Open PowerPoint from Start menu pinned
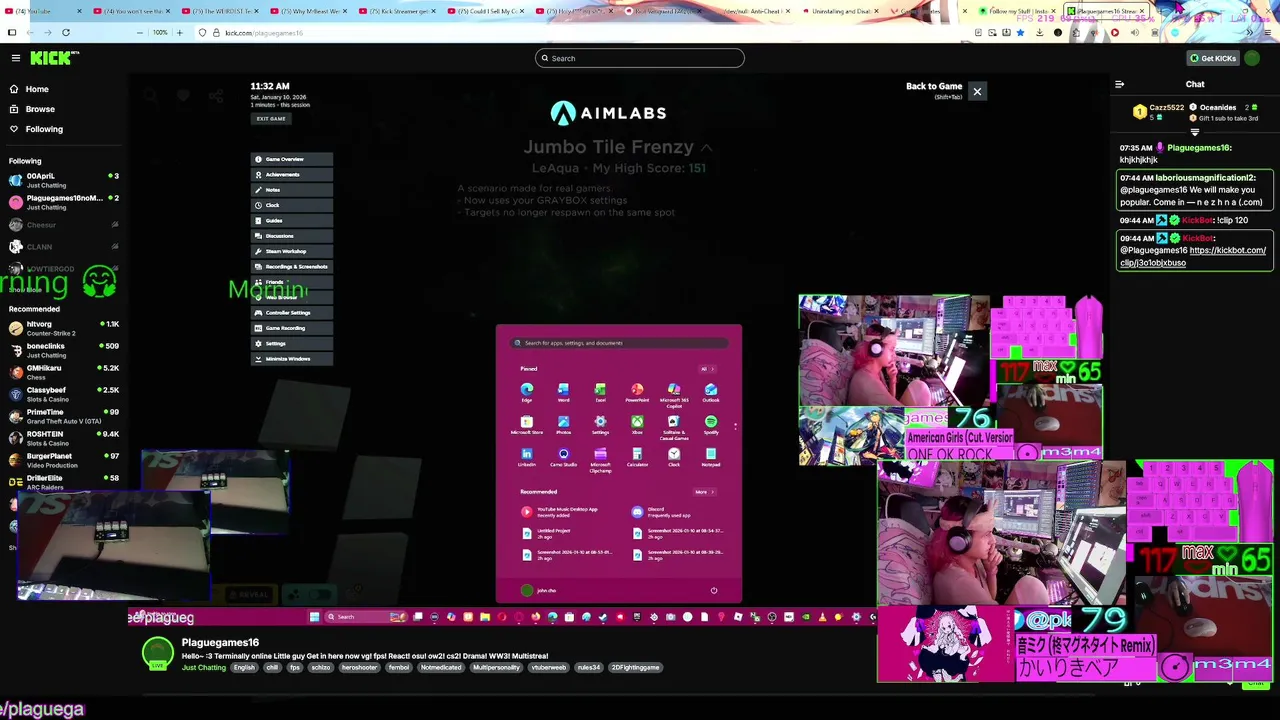Image resolution: width=1280 pixels, height=720 pixels. click(637, 392)
